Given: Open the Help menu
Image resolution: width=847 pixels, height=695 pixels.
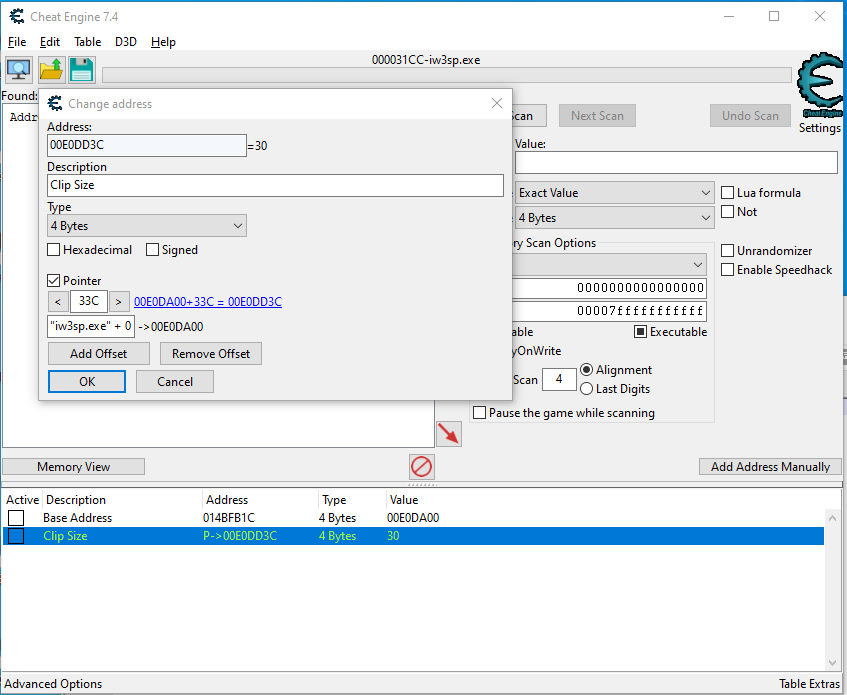Looking at the screenshot, I should point(163,42).
